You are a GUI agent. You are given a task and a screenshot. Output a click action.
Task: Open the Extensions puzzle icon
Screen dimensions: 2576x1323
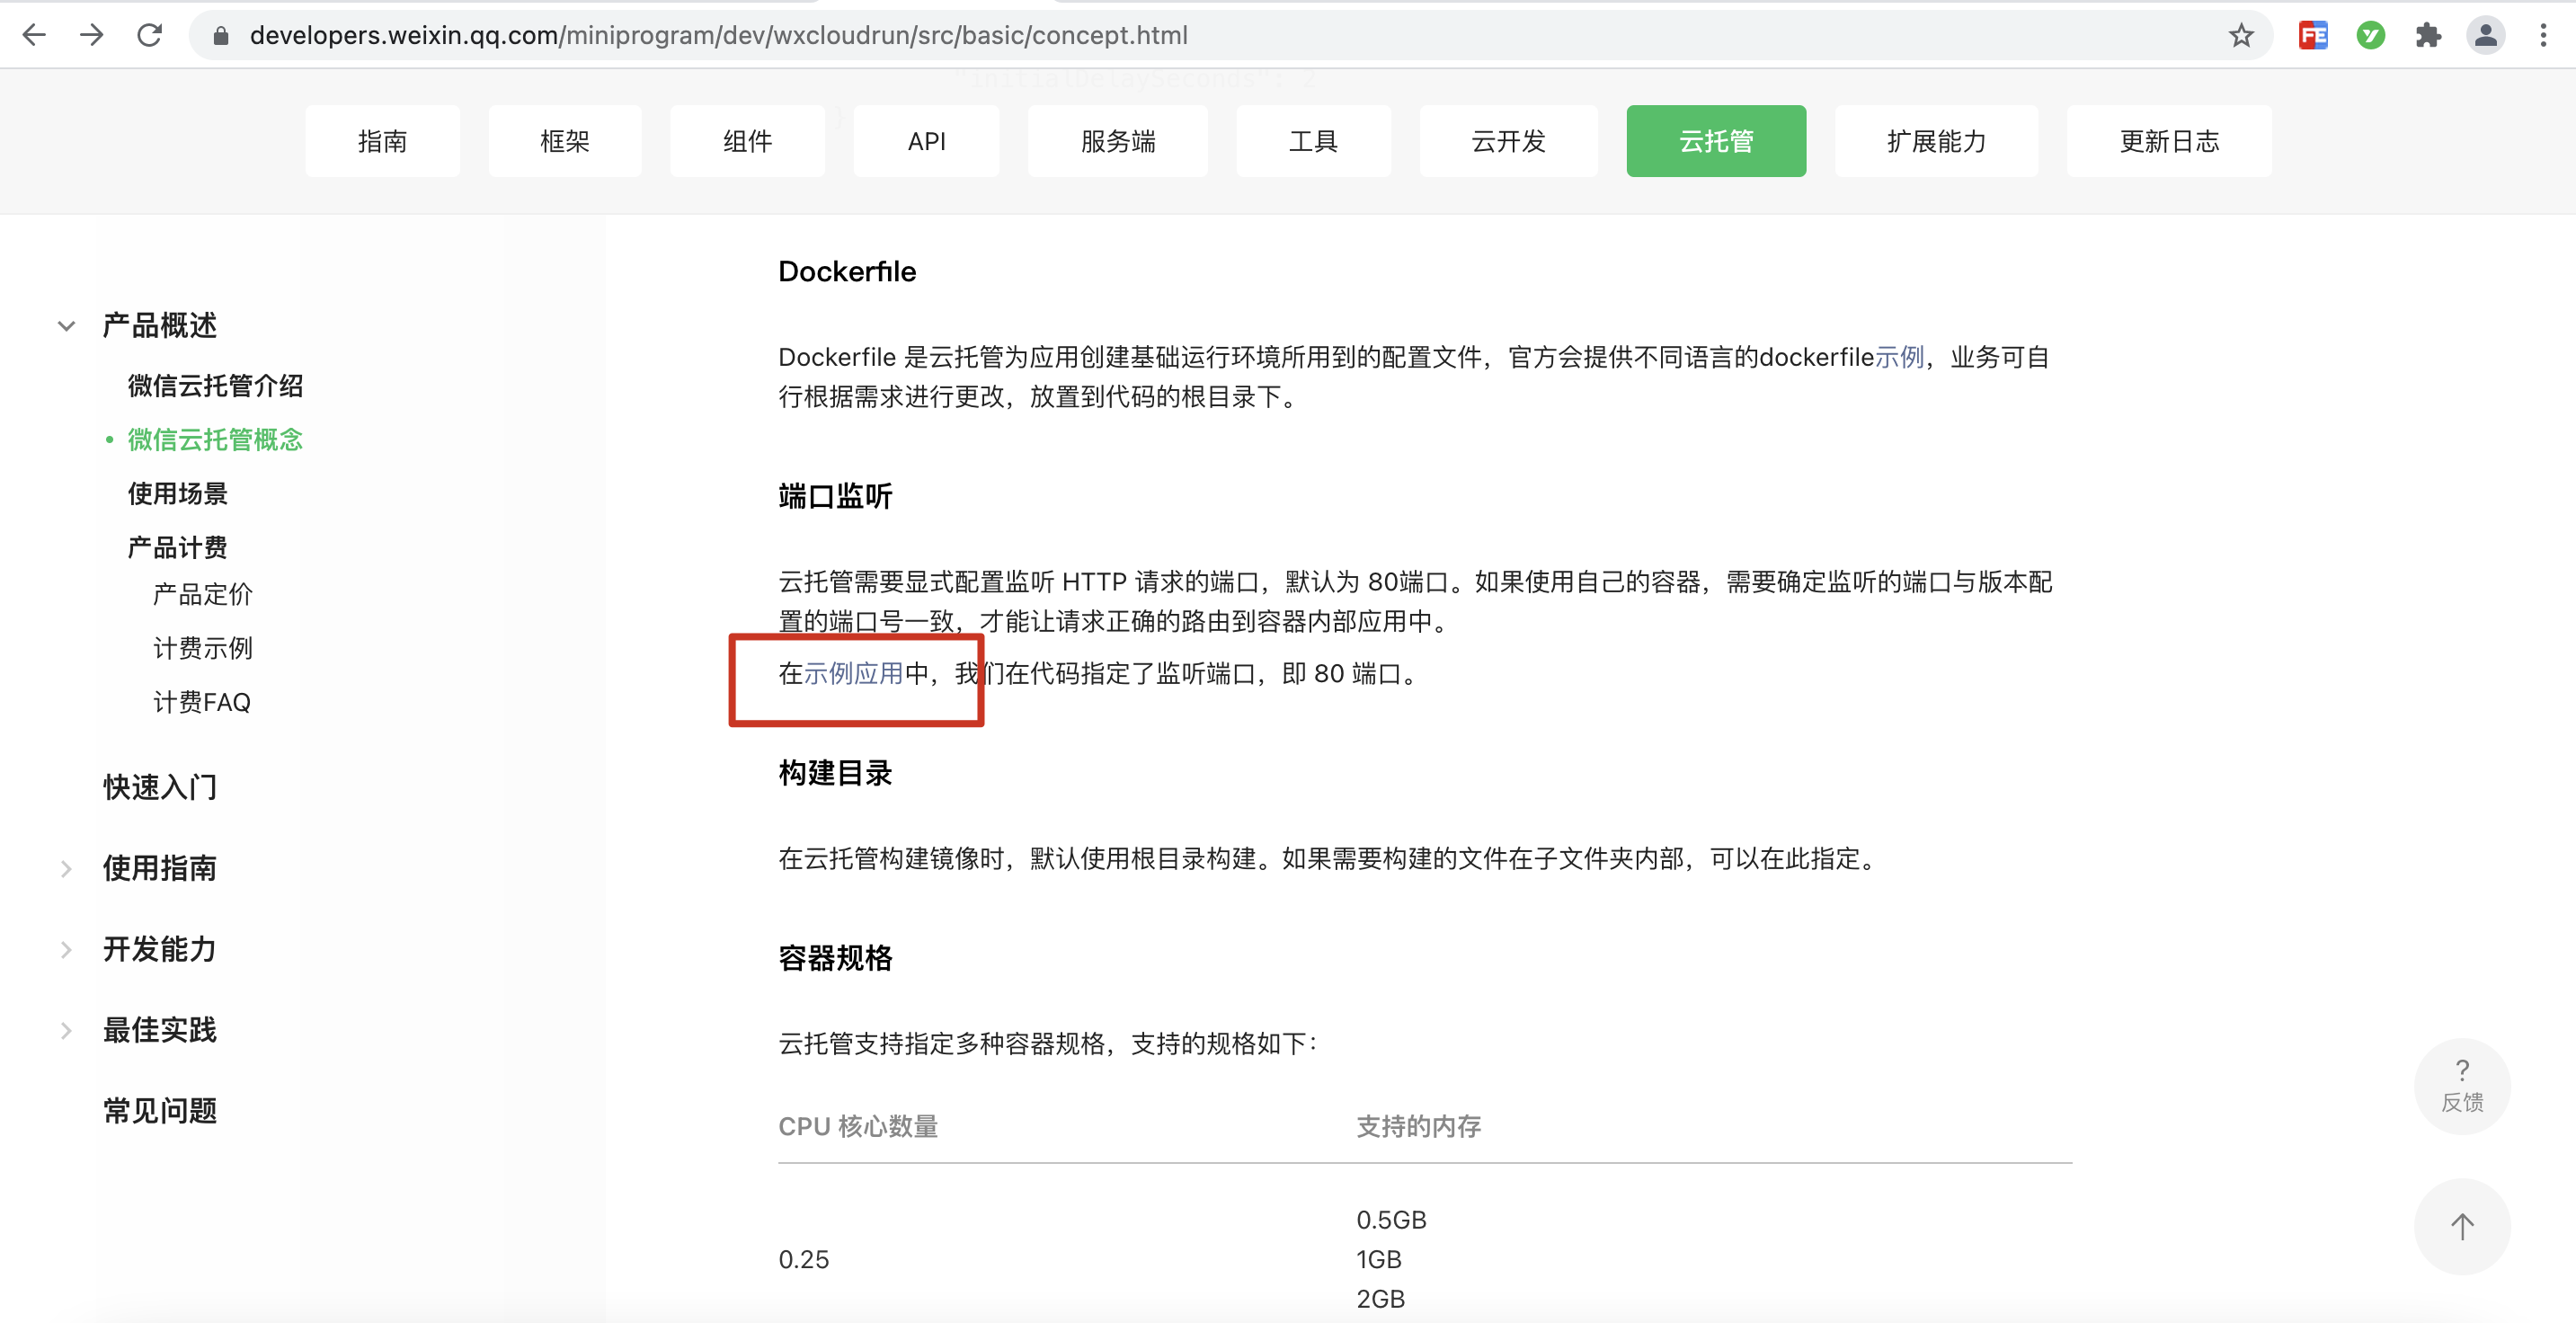pos(2428,35)
